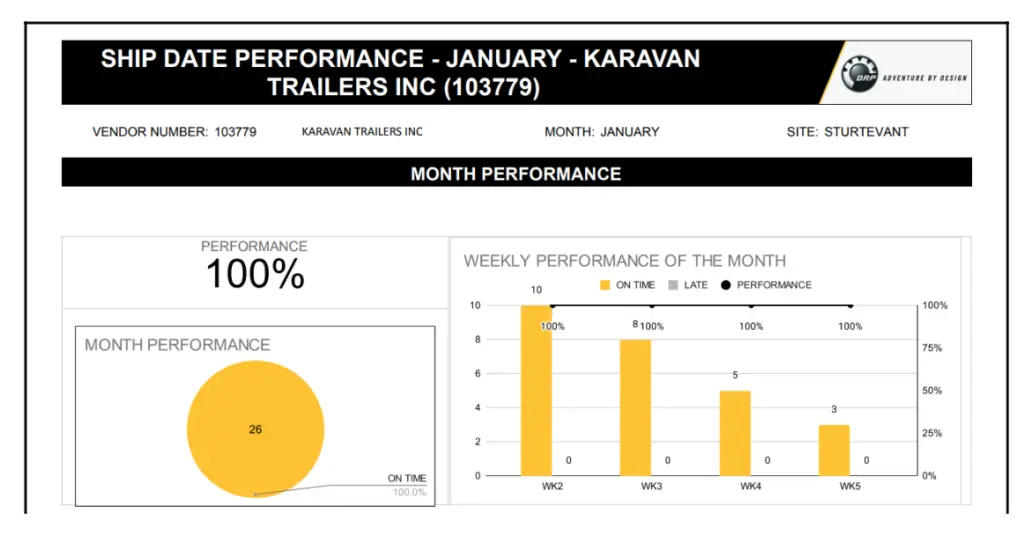Select the WK4 on-time bar
The height and width of the screenshot is (535, 1024).
735,432
